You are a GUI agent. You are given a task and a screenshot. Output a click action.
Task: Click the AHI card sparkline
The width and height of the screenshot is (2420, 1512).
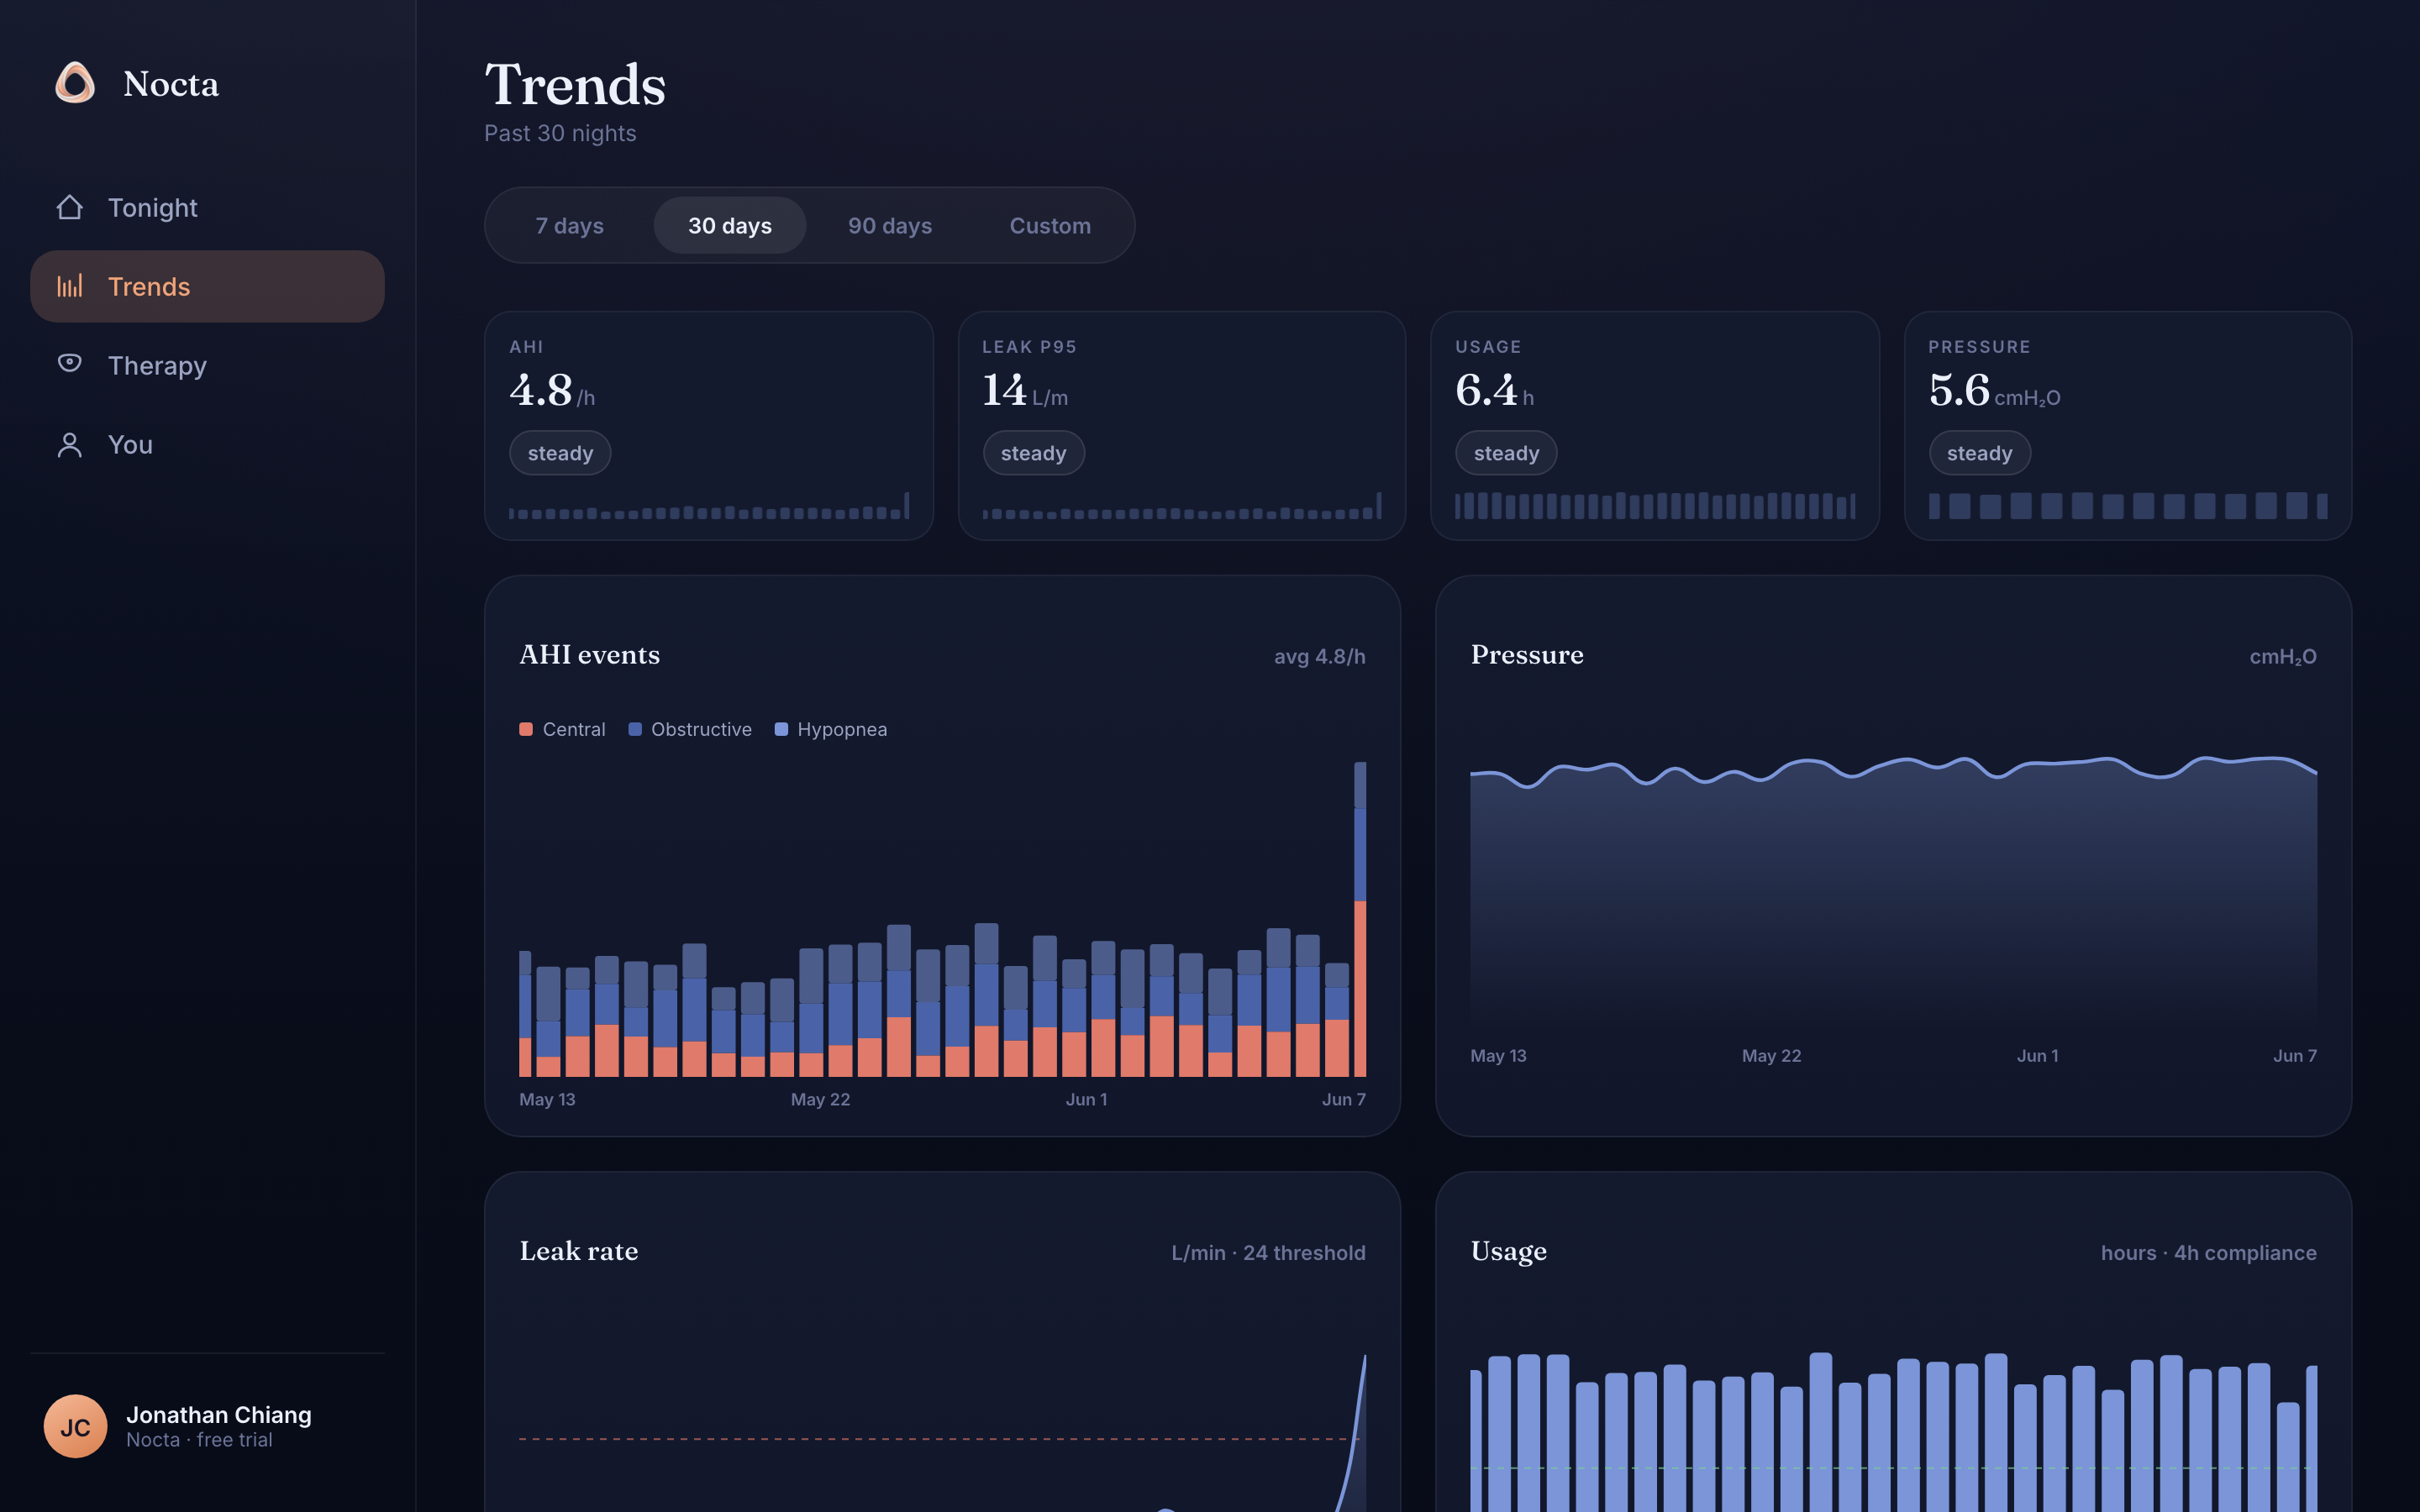[x=709, y=506]
